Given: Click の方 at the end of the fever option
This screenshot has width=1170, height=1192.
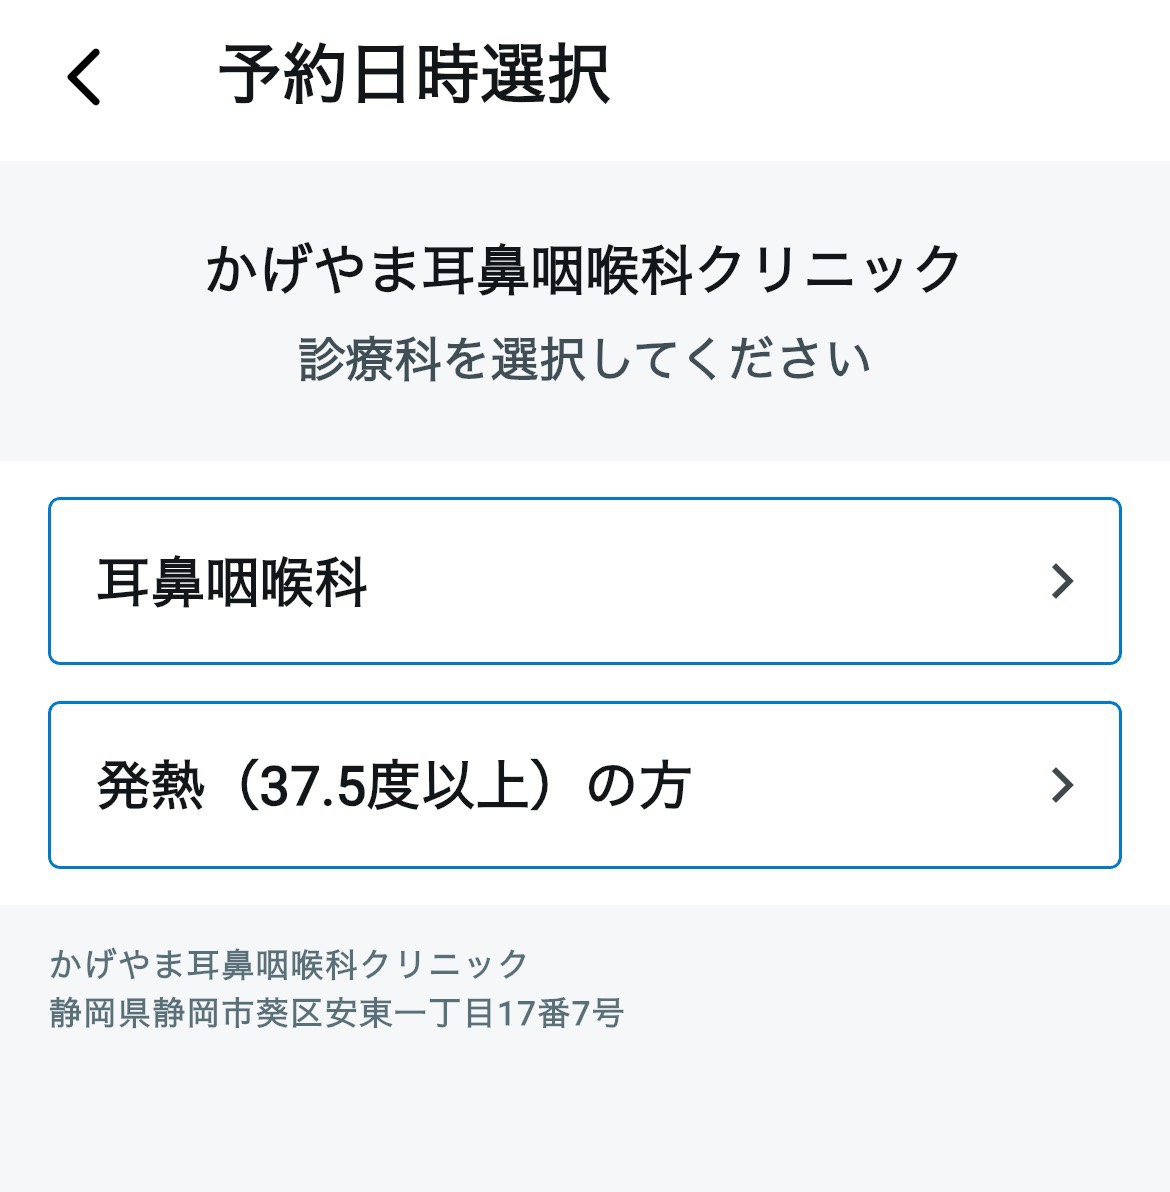Looking at the screenshot, I should (x=639, y=786).
